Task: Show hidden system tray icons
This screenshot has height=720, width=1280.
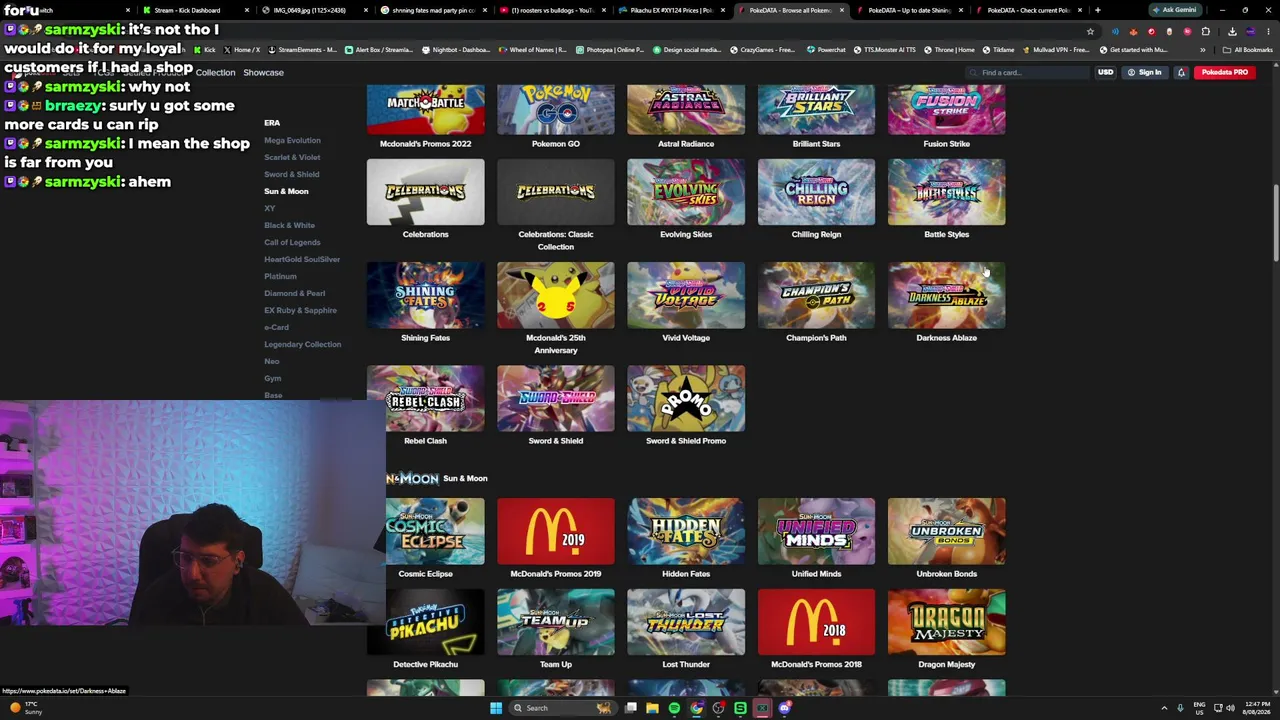Action: [x=1164, y=708]
